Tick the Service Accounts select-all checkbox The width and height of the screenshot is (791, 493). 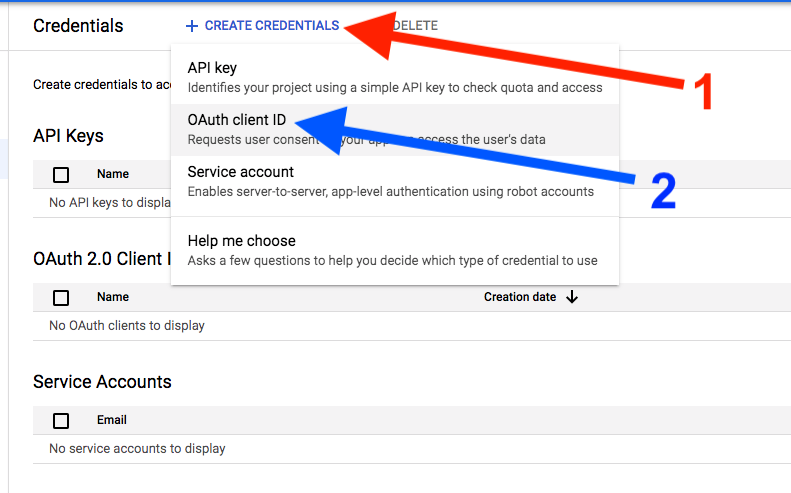(61, 421)
